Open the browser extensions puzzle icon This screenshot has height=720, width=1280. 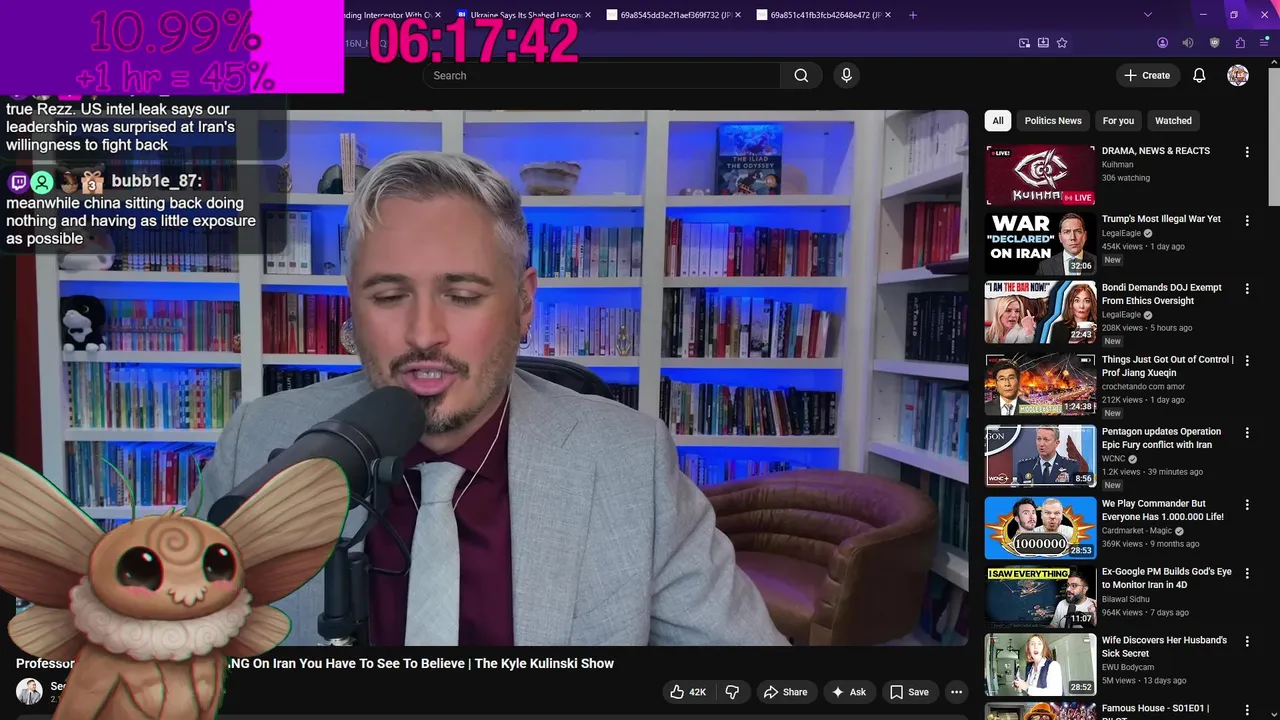[1240, 43]
